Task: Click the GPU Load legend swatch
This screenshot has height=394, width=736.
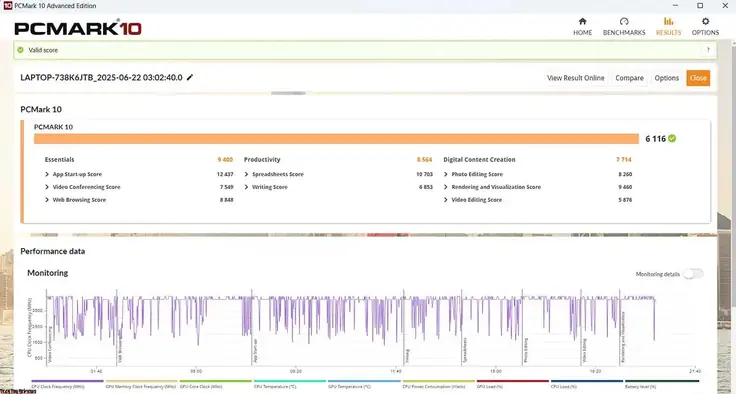Action: click(513, 381)
